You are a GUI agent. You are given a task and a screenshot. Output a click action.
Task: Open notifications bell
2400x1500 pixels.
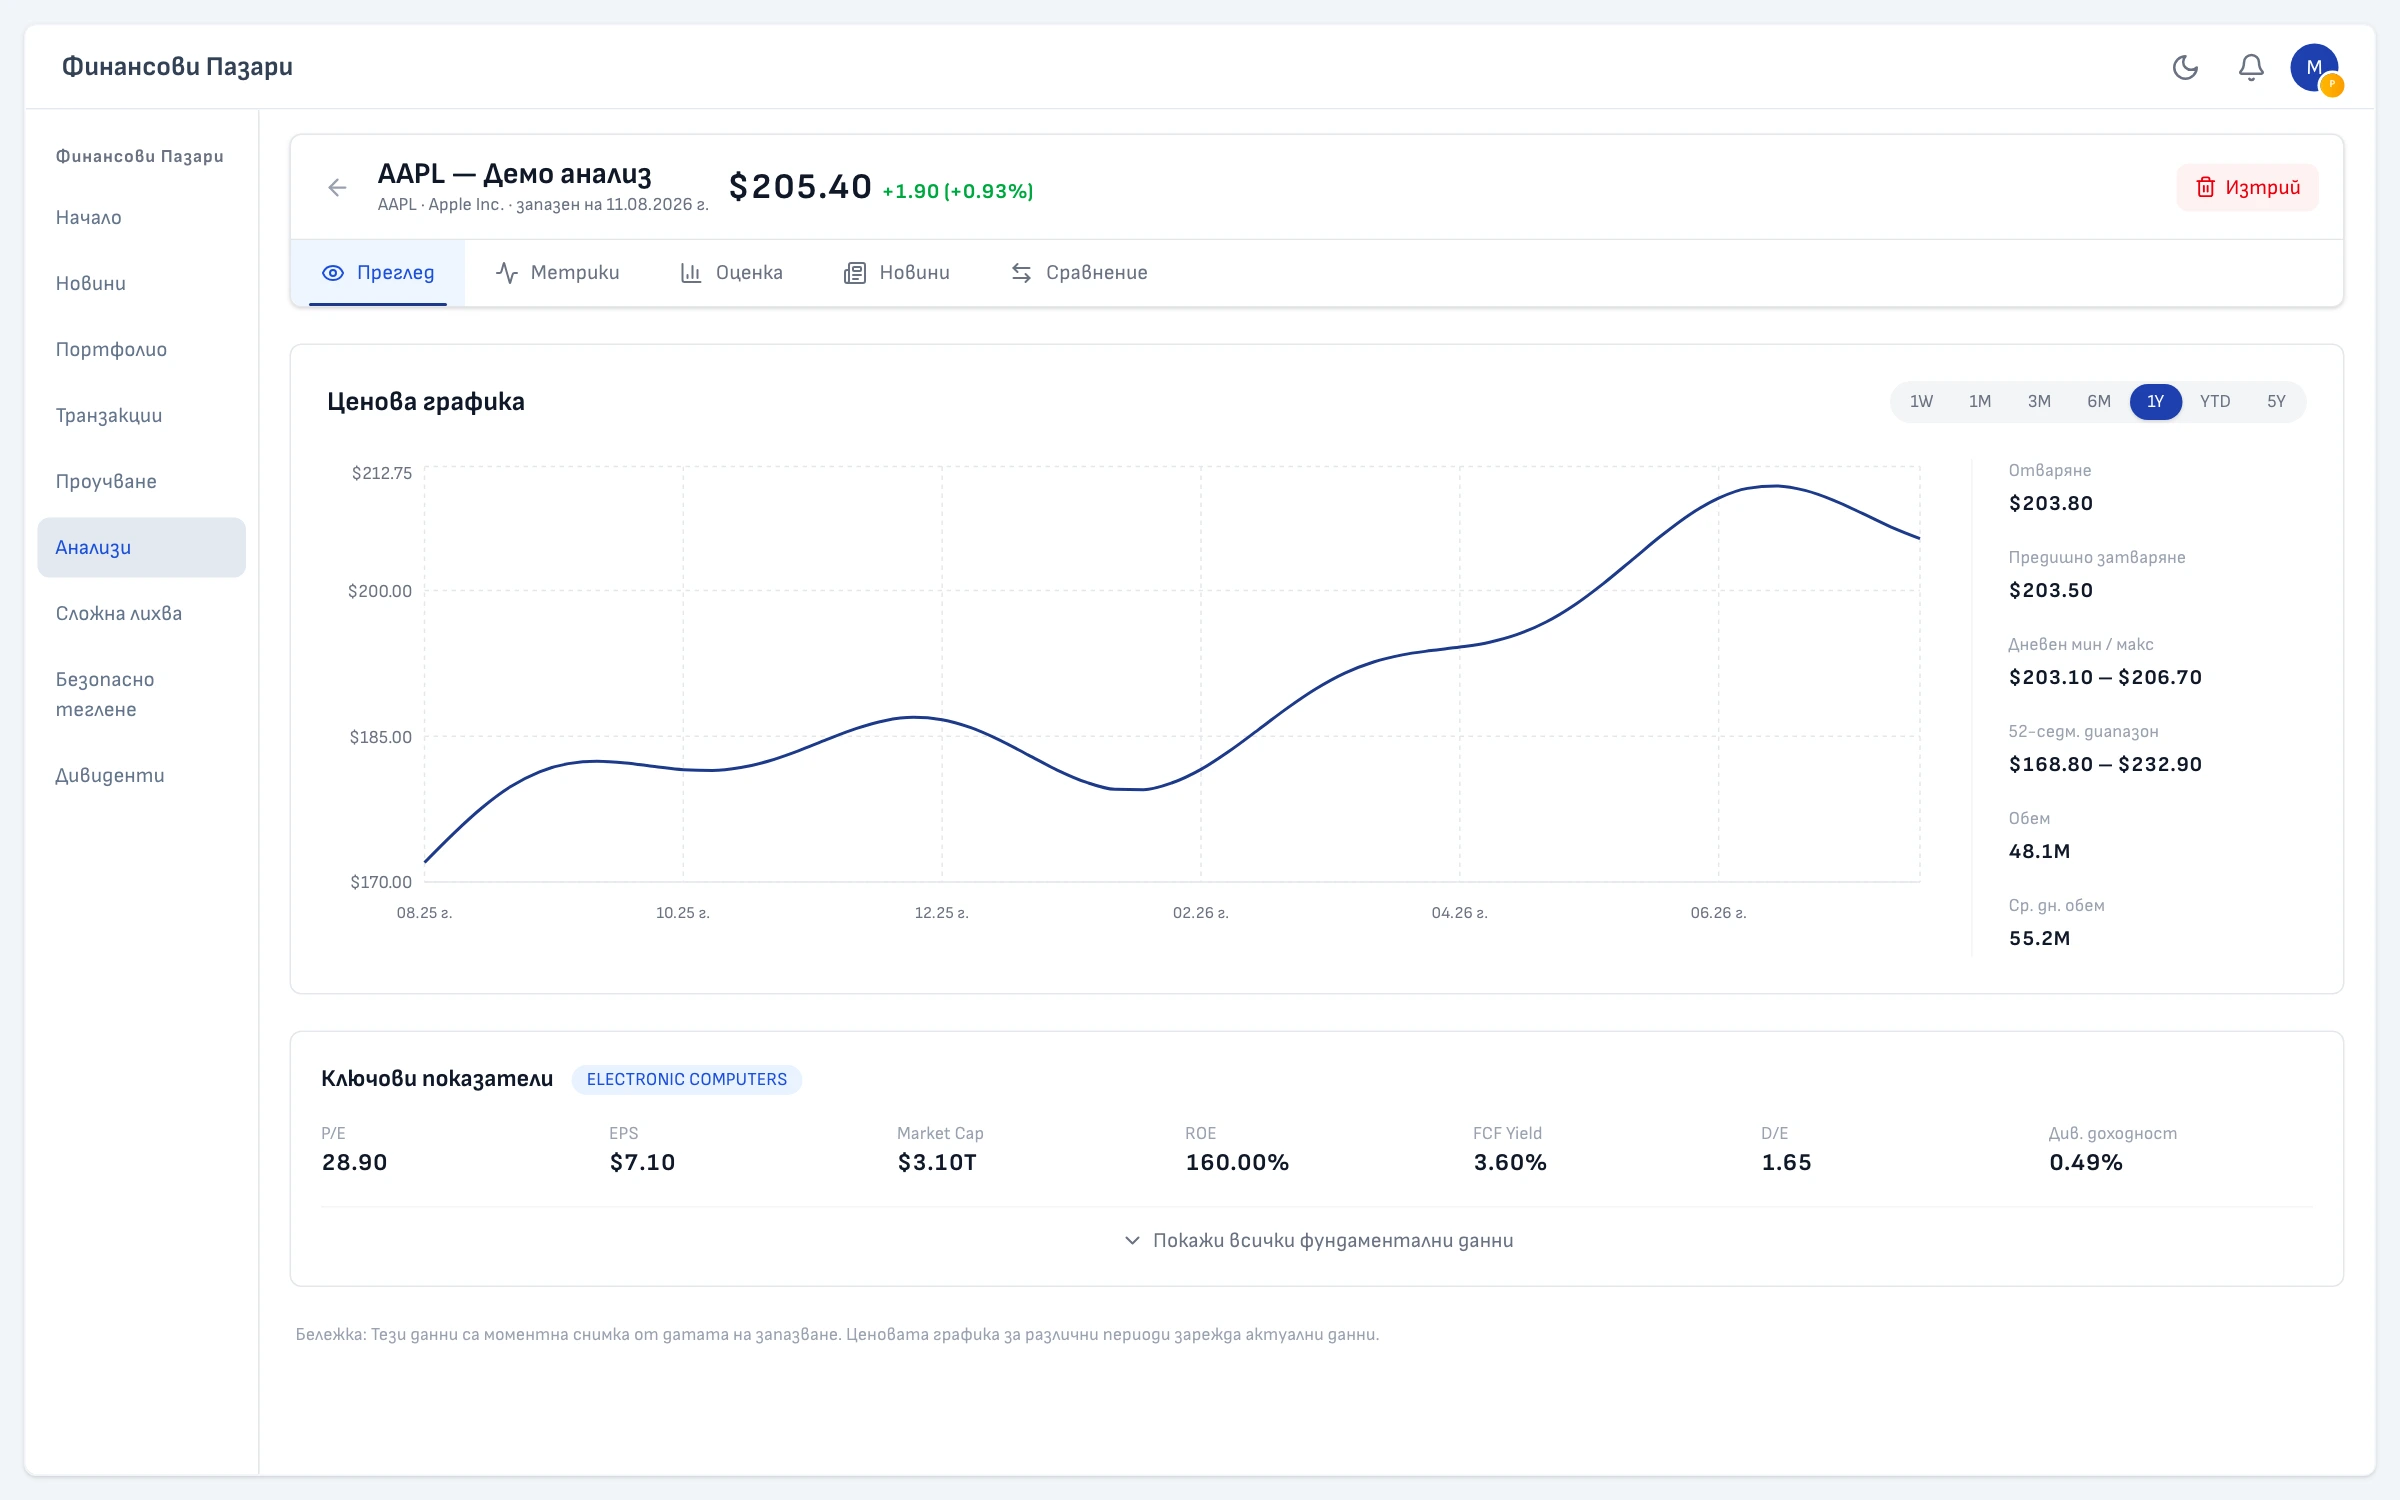[2251, 67]
